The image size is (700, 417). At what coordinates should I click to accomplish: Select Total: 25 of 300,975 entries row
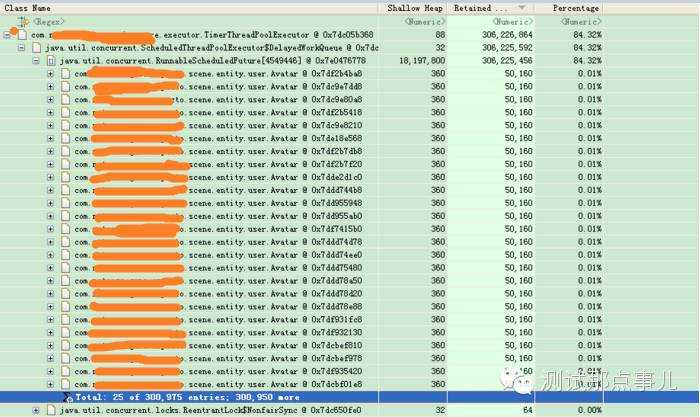pos(349,397)
